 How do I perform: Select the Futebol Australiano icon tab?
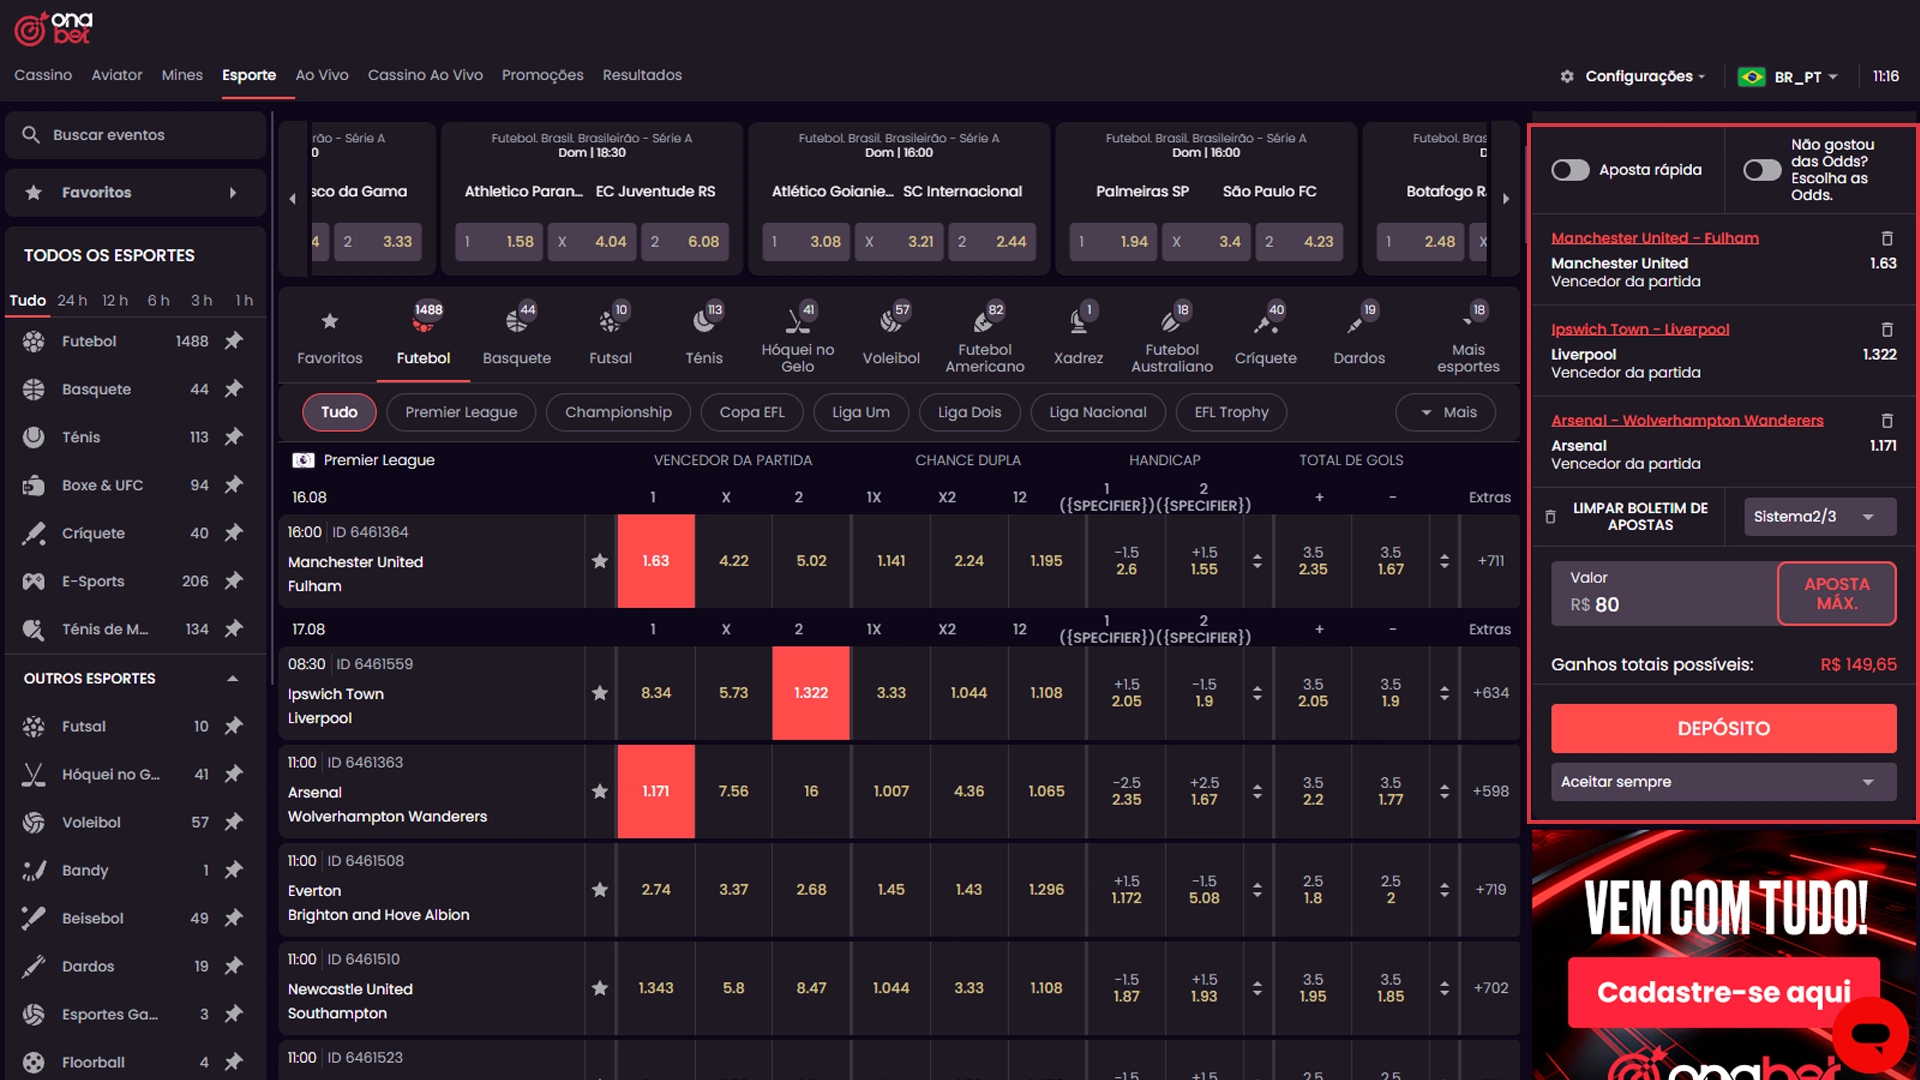pos(1172,337)
